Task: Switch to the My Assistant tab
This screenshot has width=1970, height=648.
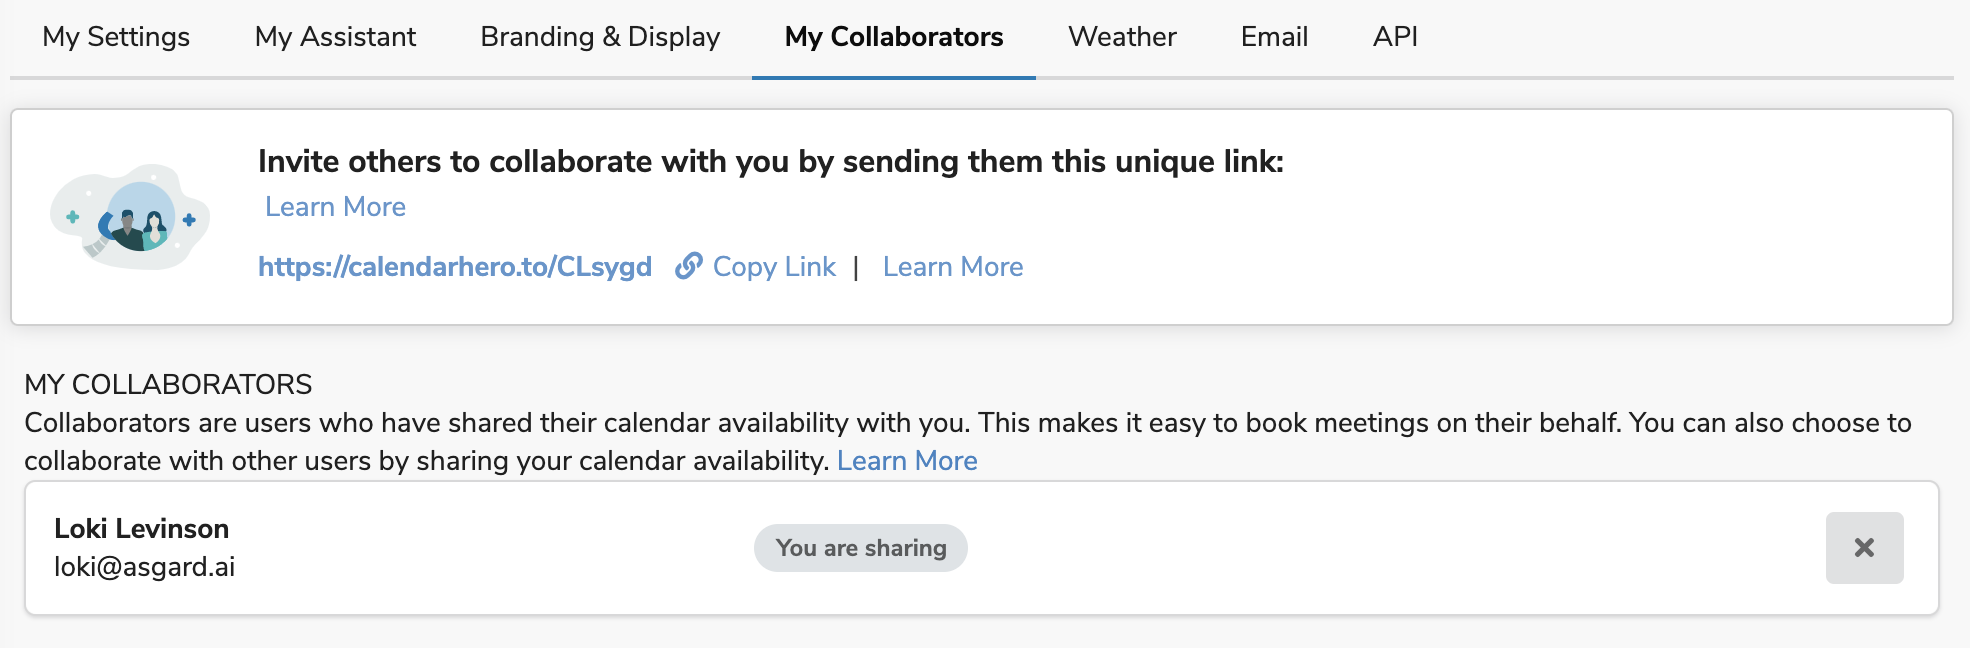Action: (x=335, y=37)
